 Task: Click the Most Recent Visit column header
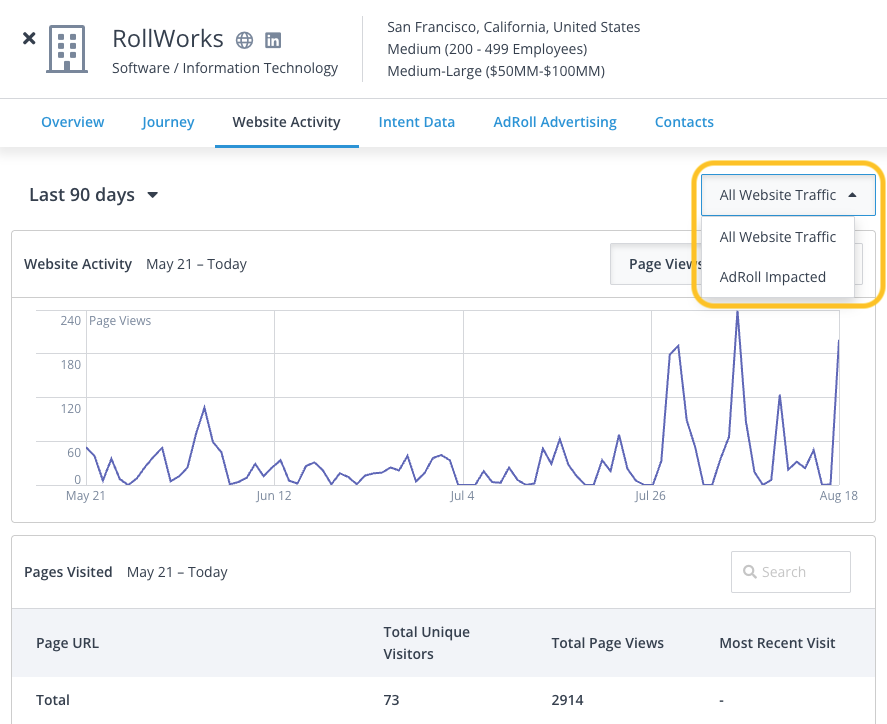(777, 643)
